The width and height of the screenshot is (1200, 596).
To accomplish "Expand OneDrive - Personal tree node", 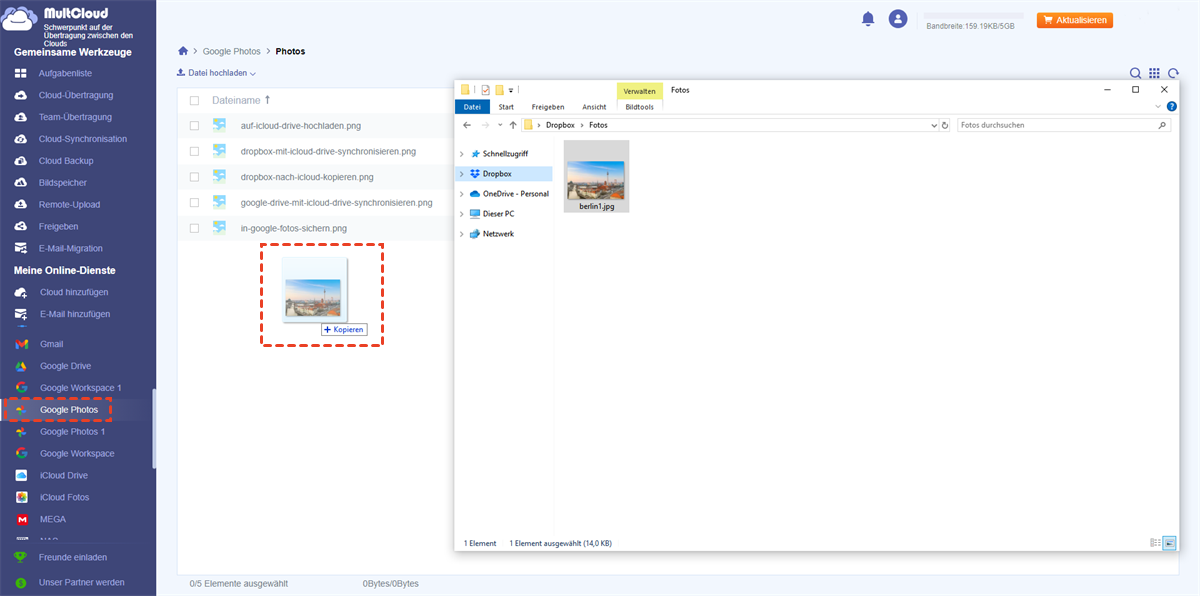I will click(x=461, y=194).
